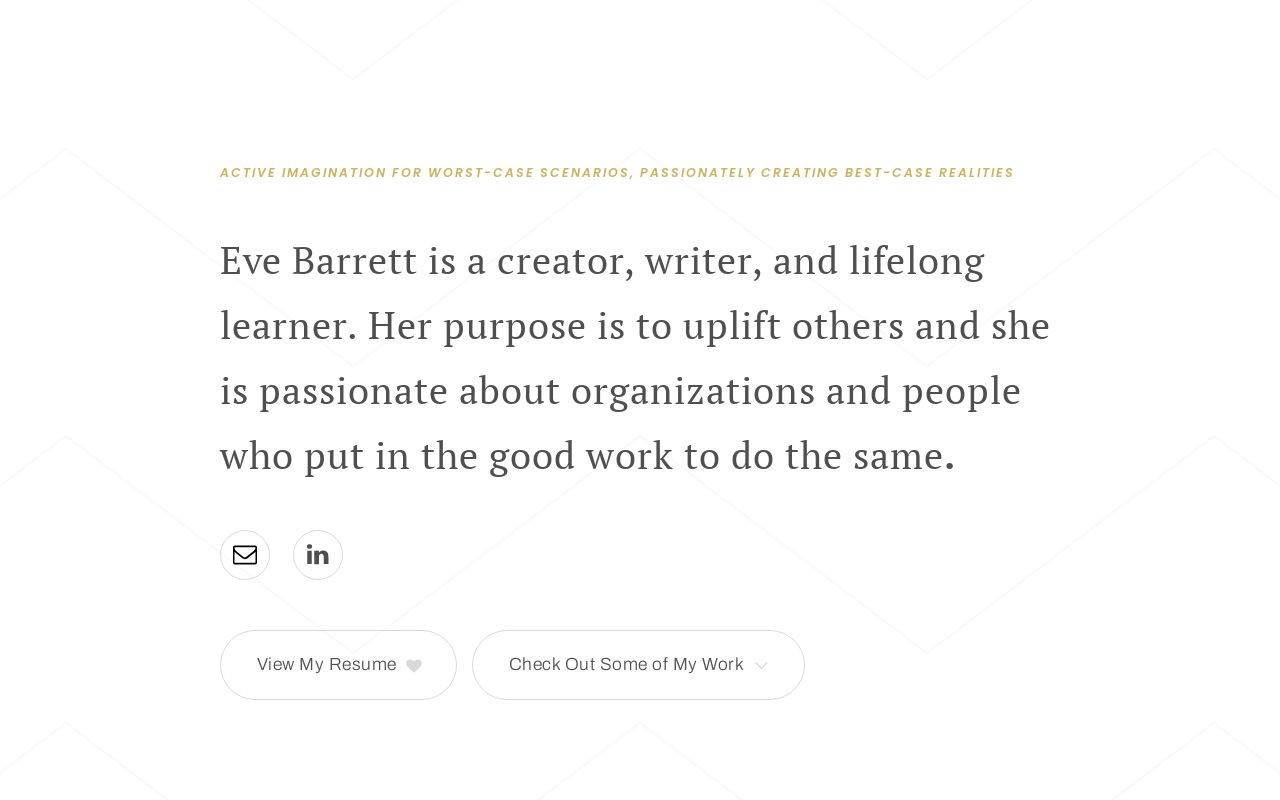Click the Eve Barrett introduction heading

click(x=636, y=357)
